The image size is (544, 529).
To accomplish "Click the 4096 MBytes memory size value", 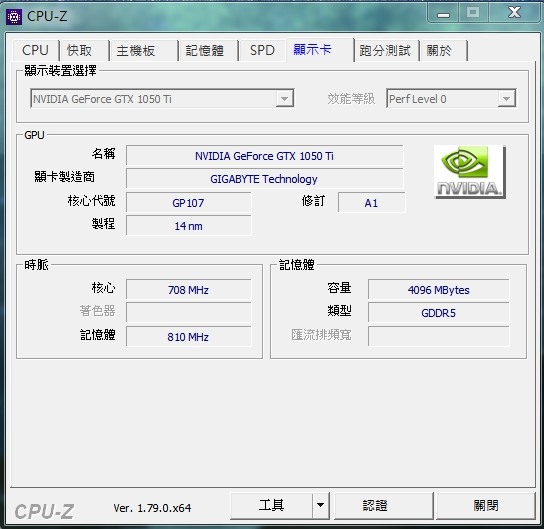I will [439, 290].
